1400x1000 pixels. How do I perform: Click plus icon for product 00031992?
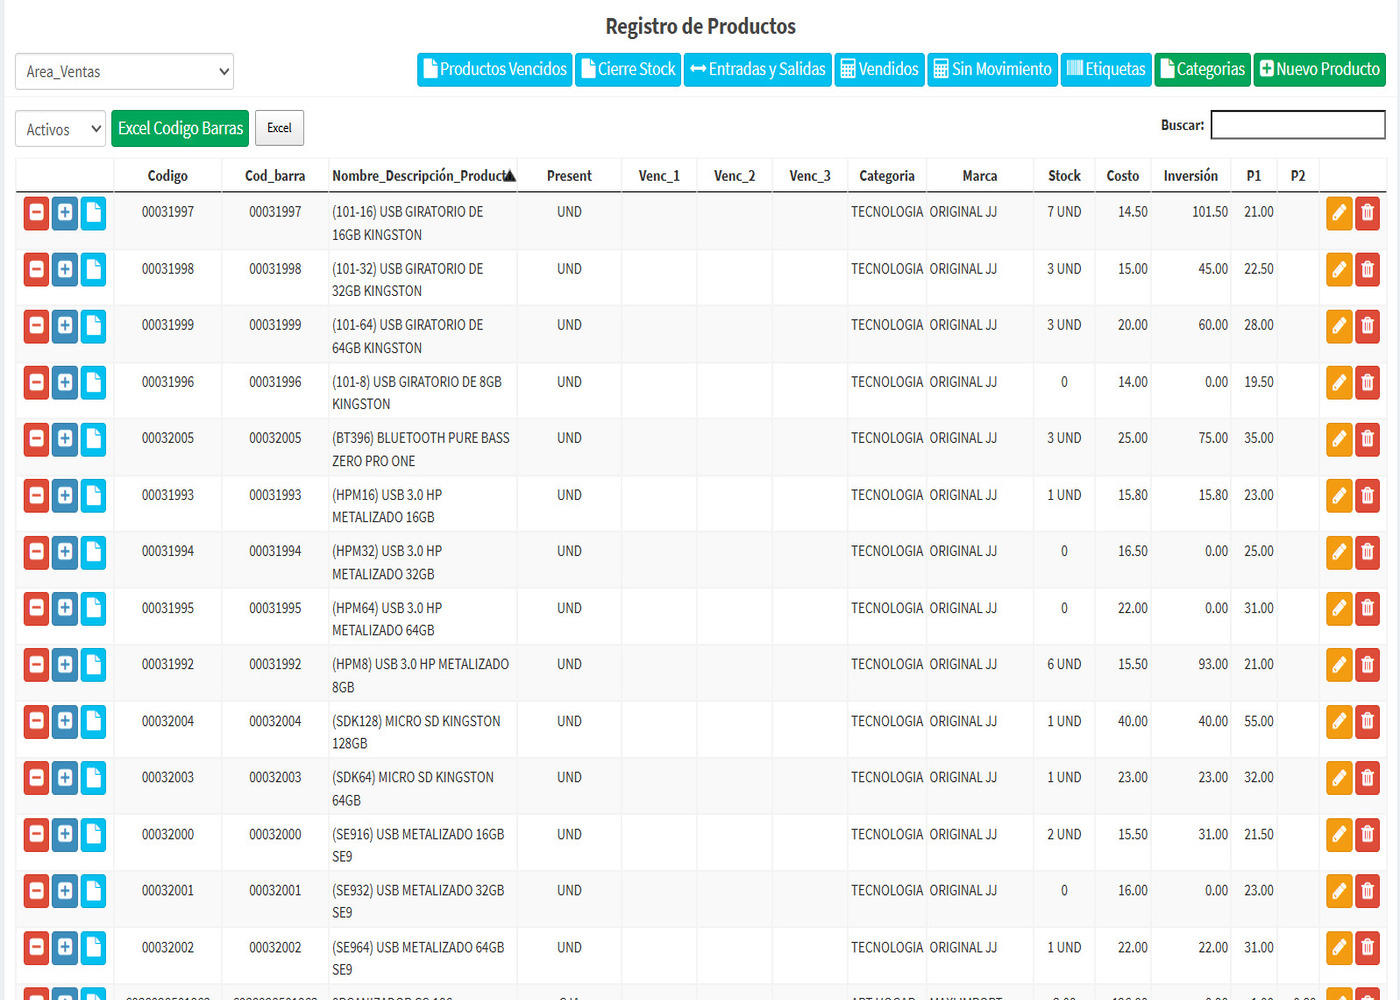(65, 665)
